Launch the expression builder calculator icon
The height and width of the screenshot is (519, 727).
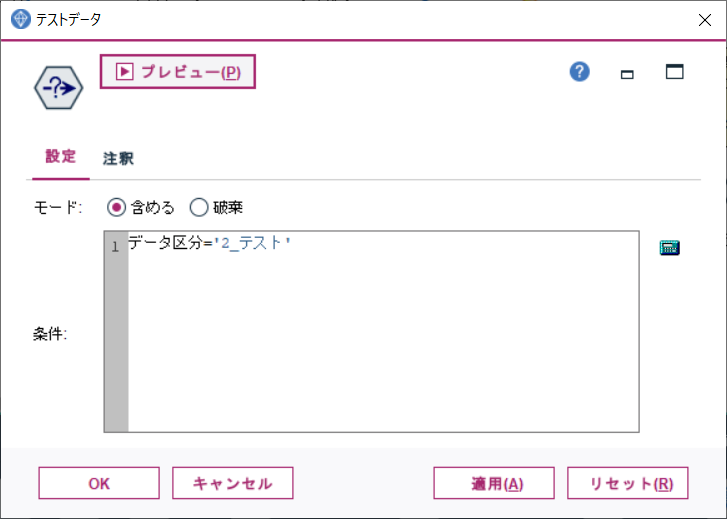[x=670, y=248]
